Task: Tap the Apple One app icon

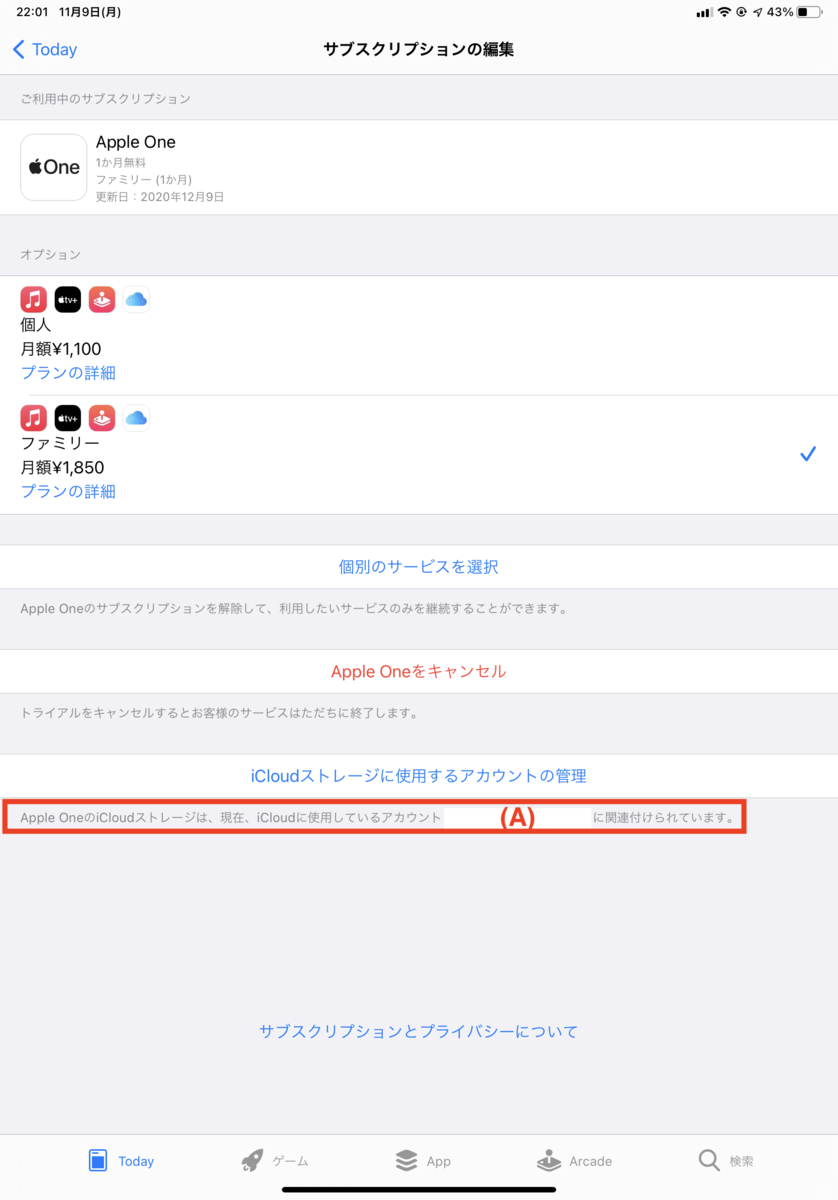Action: point(54,167)
